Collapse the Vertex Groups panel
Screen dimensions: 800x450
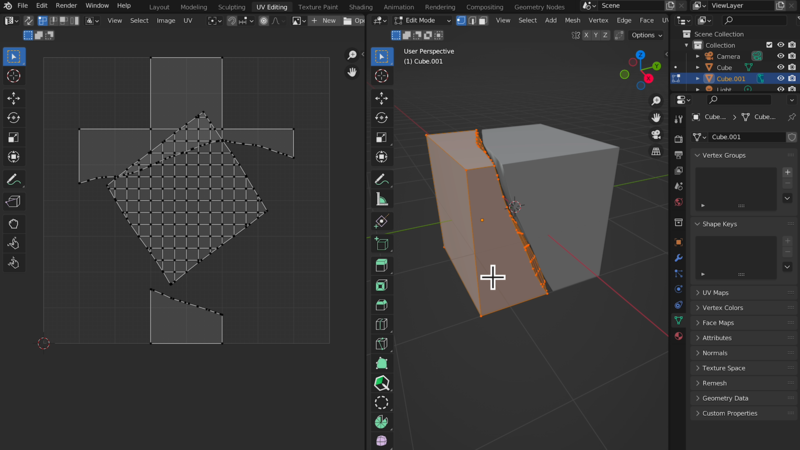(743, 155)
